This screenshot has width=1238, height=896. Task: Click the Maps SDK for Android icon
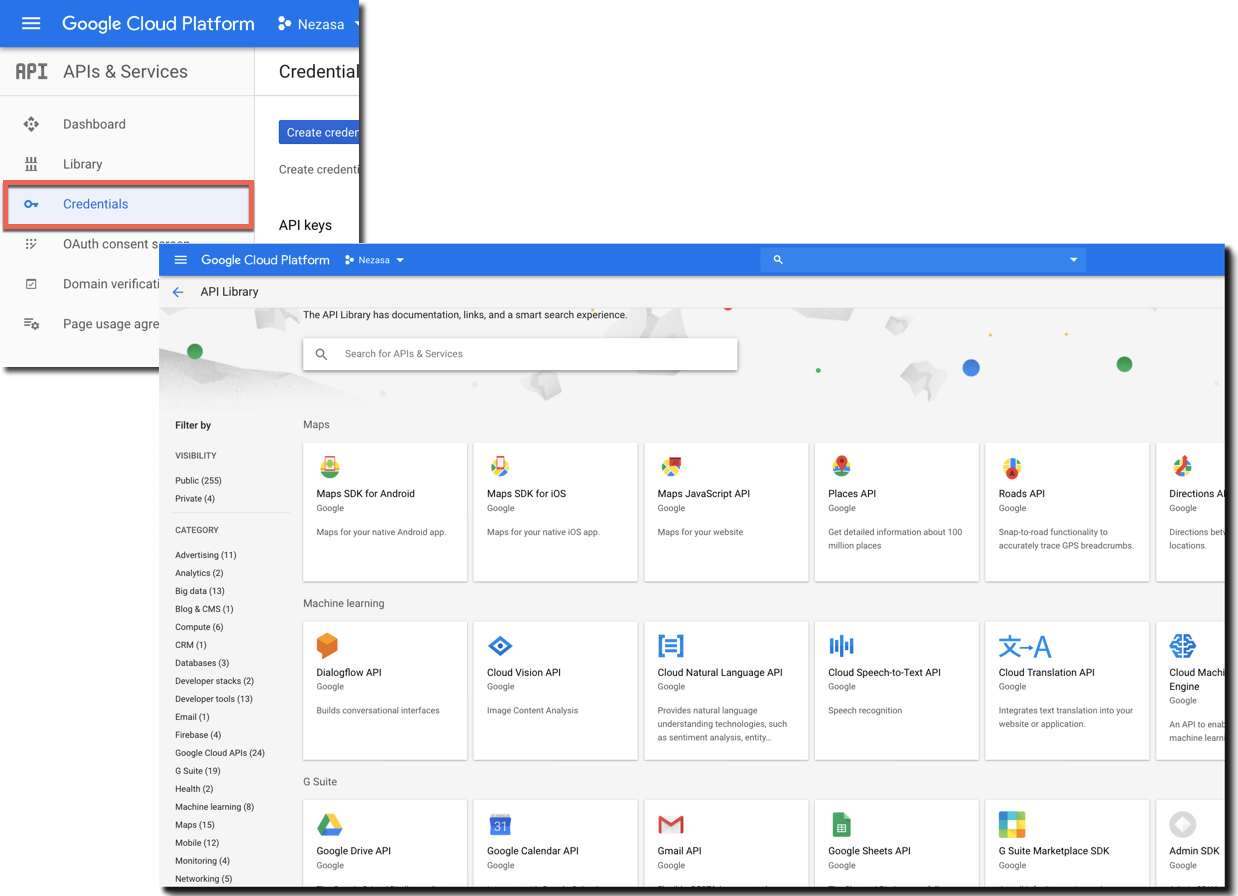pyautogui.click(x=329, y=466)
